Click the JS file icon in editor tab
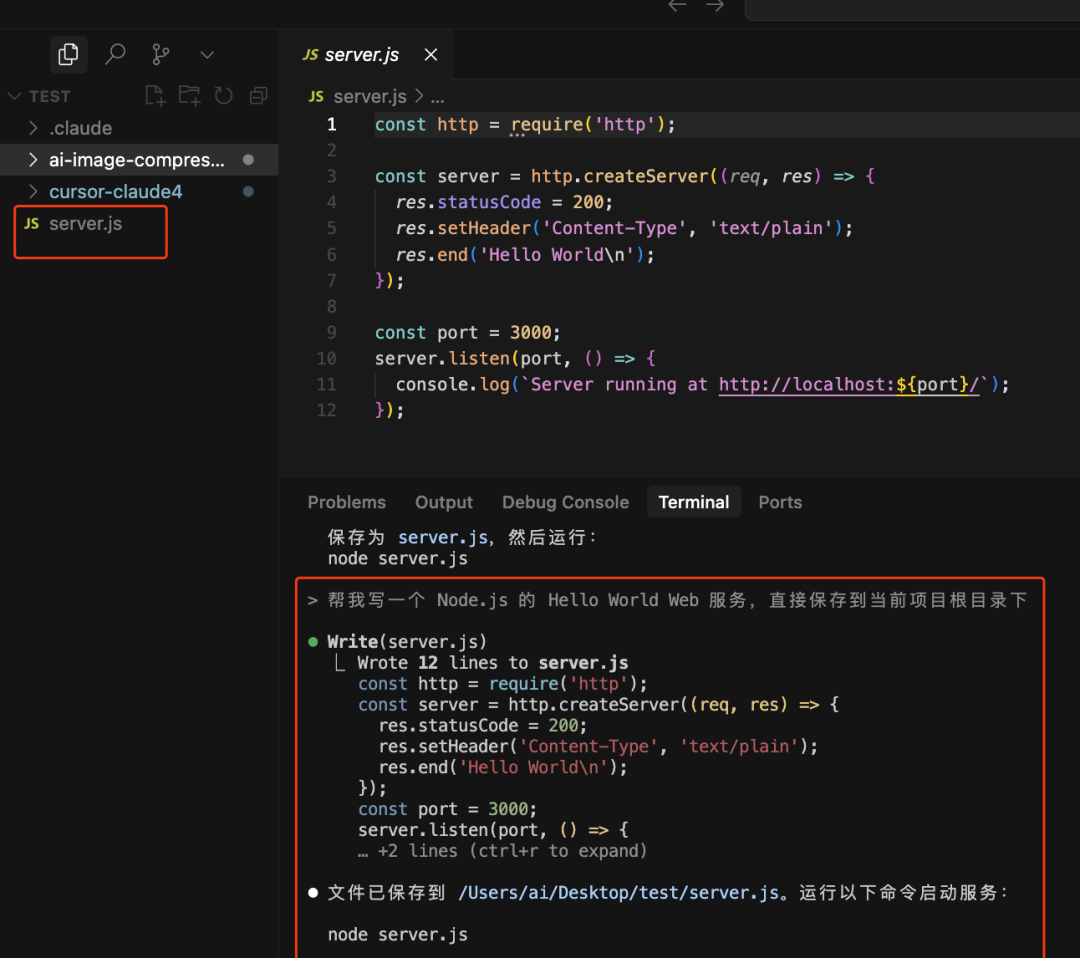 coord(311,54)
